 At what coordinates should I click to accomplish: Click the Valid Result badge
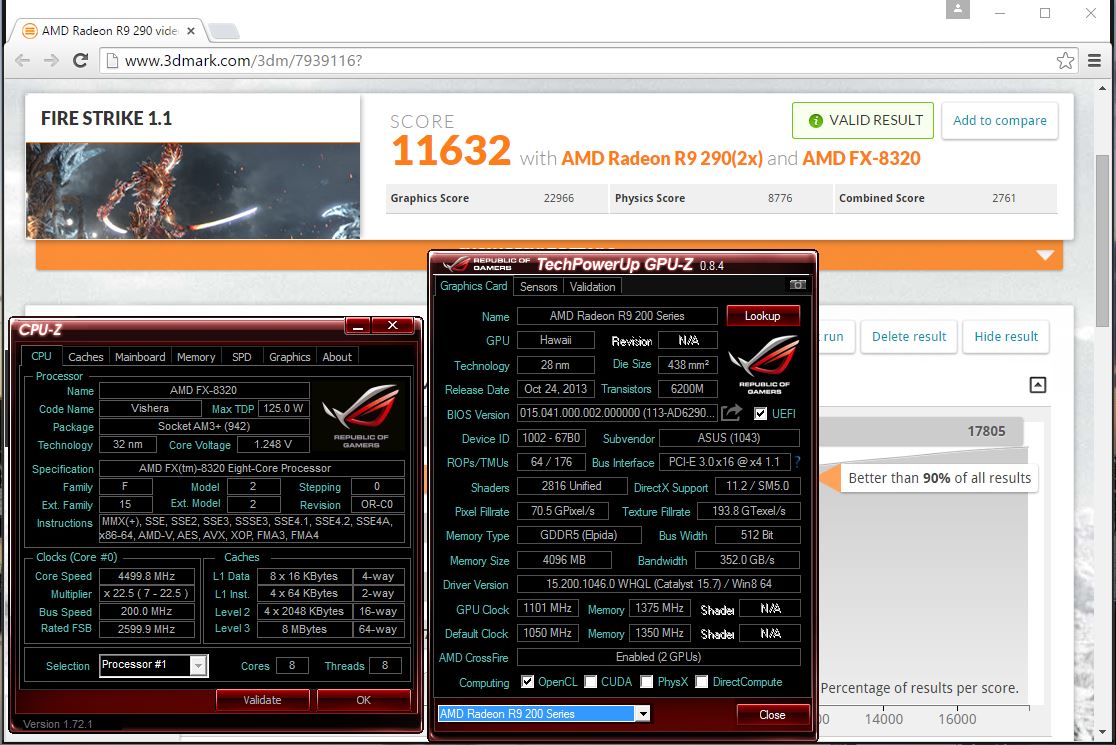863,120
